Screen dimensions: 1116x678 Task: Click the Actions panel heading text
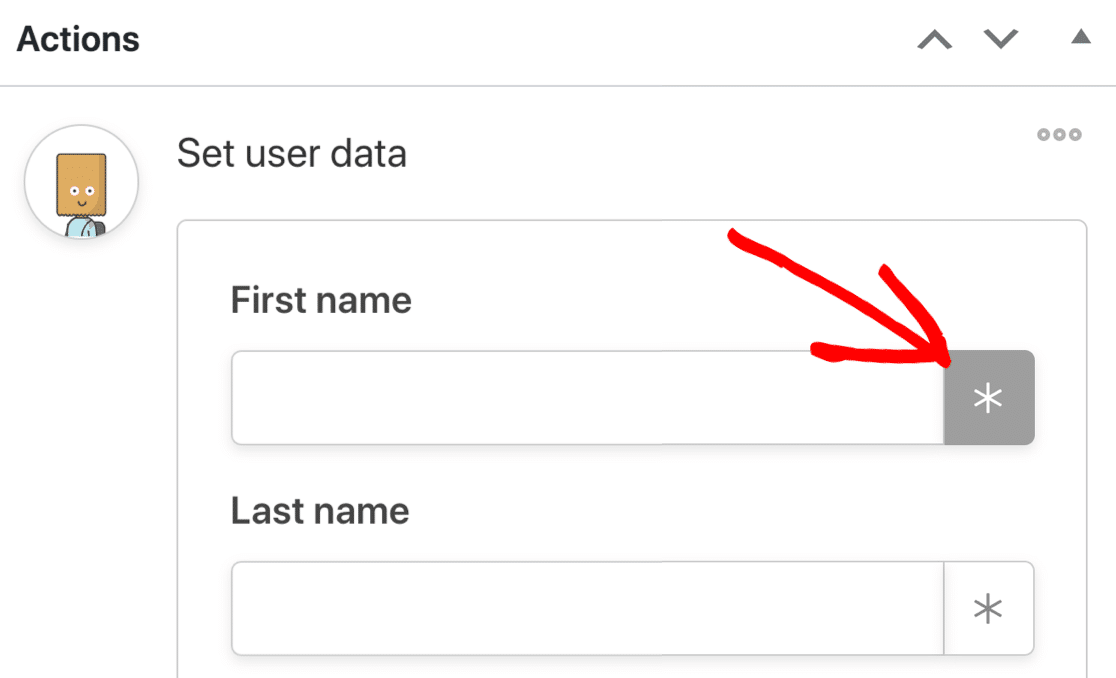(x=78, y=40)
